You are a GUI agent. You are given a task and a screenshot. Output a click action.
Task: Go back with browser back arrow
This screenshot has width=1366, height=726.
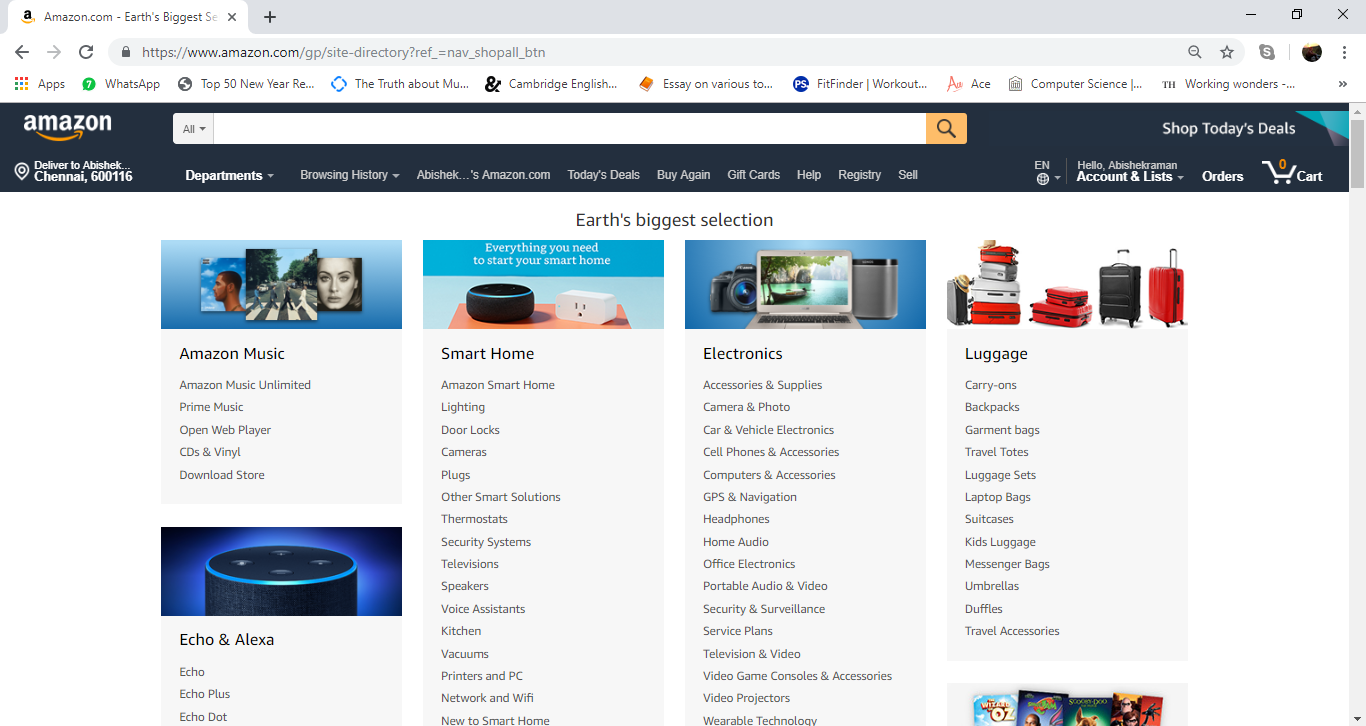[x=22, y=52]
